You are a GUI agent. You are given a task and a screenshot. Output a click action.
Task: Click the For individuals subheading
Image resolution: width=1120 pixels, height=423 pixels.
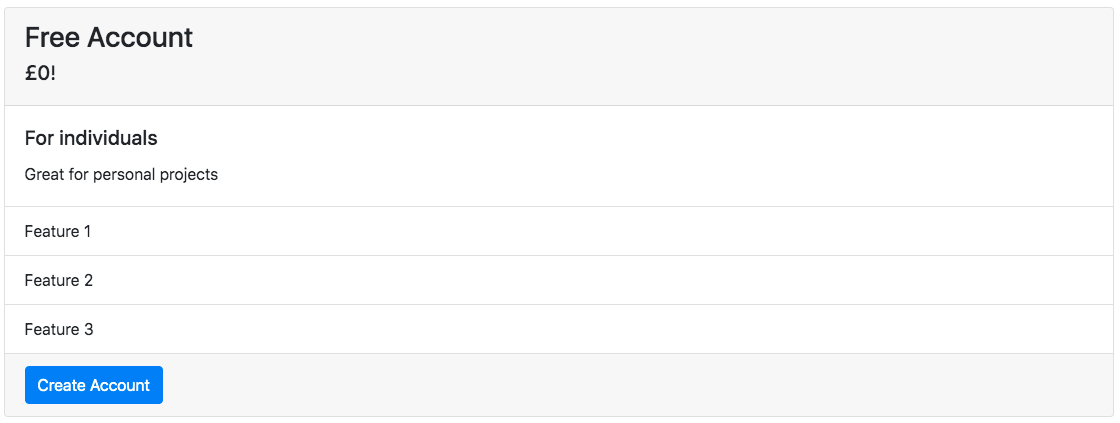click(91, 138)
